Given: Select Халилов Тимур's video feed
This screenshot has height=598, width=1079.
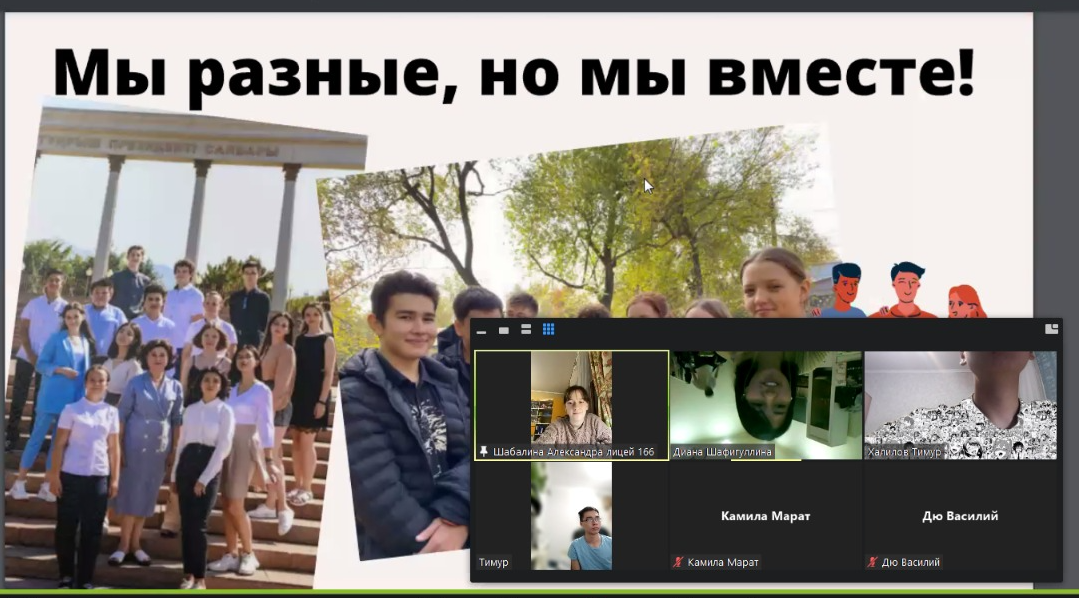Looking at the screenshot, I should pos(960,396).
